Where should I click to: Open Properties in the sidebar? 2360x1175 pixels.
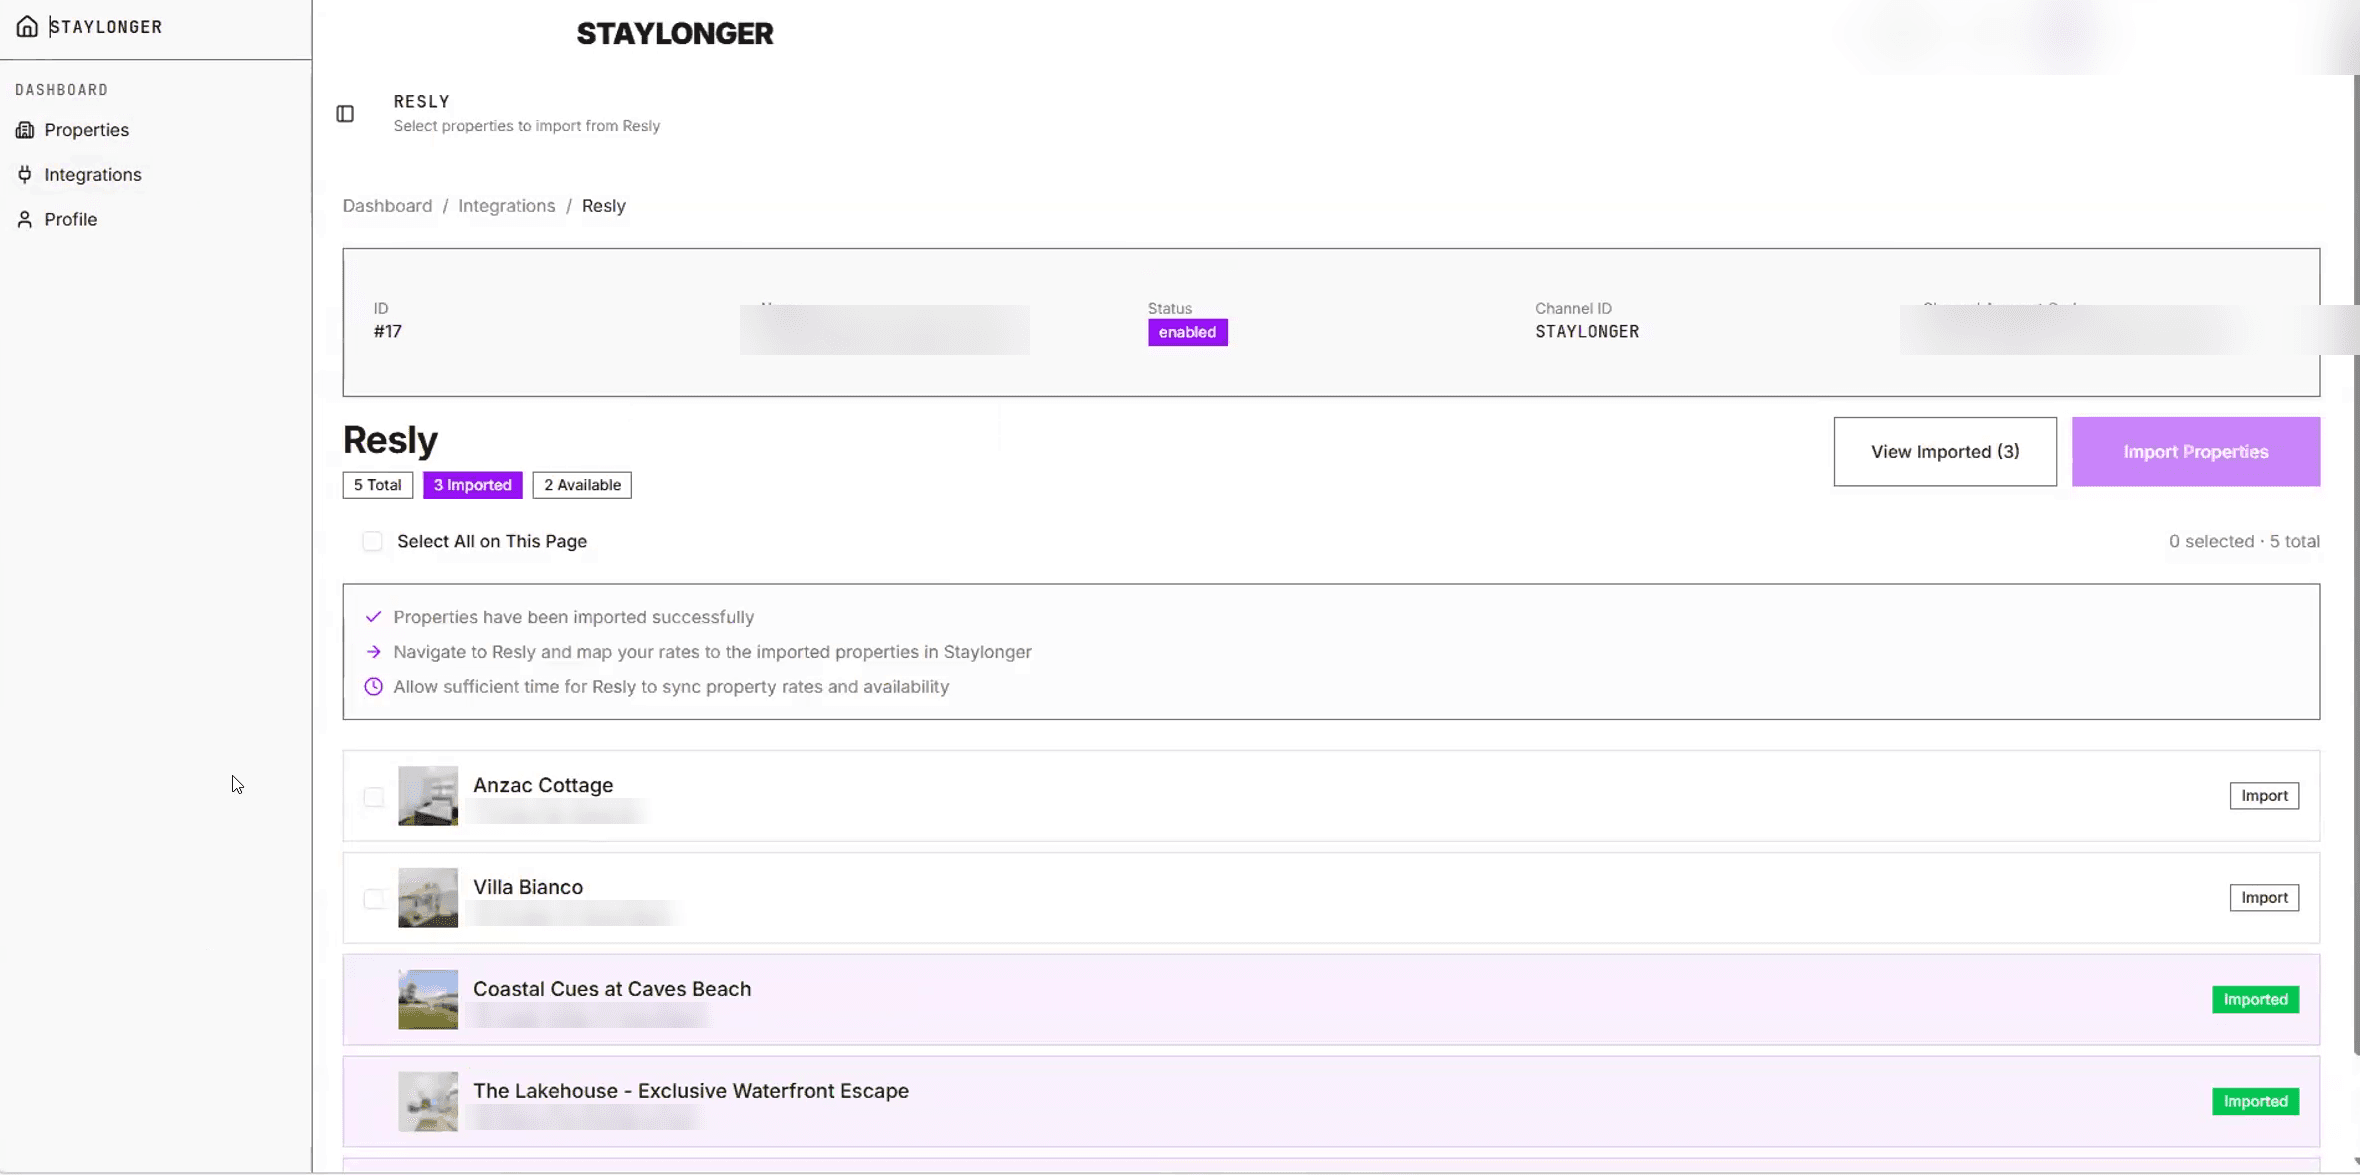tap(87, 130)
